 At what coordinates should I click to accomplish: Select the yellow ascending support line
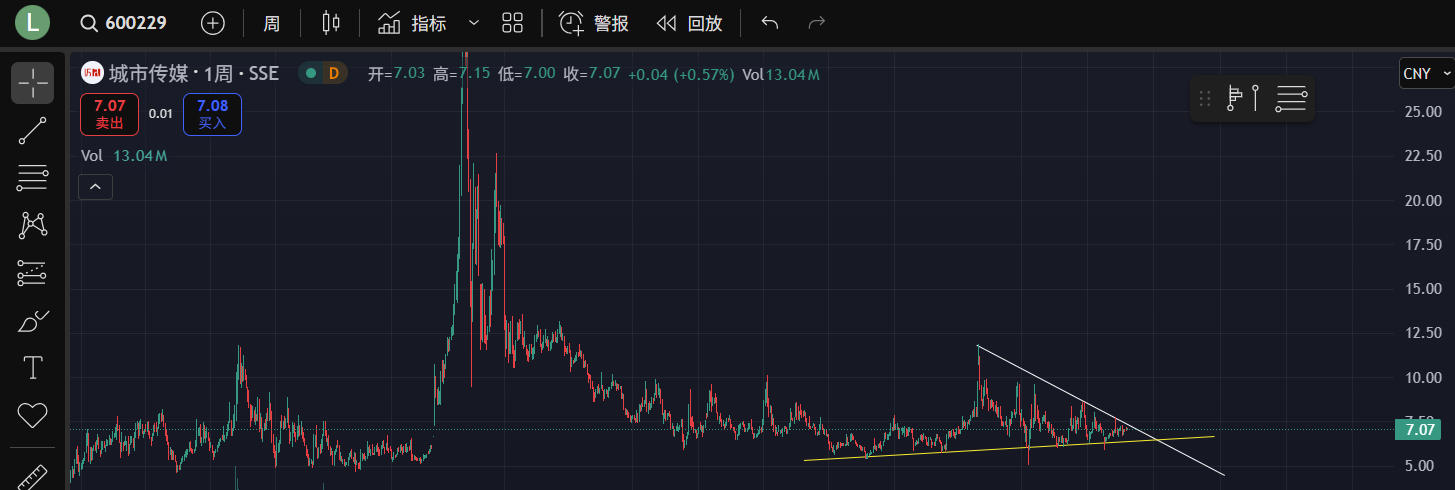(x=1010, y=448)
